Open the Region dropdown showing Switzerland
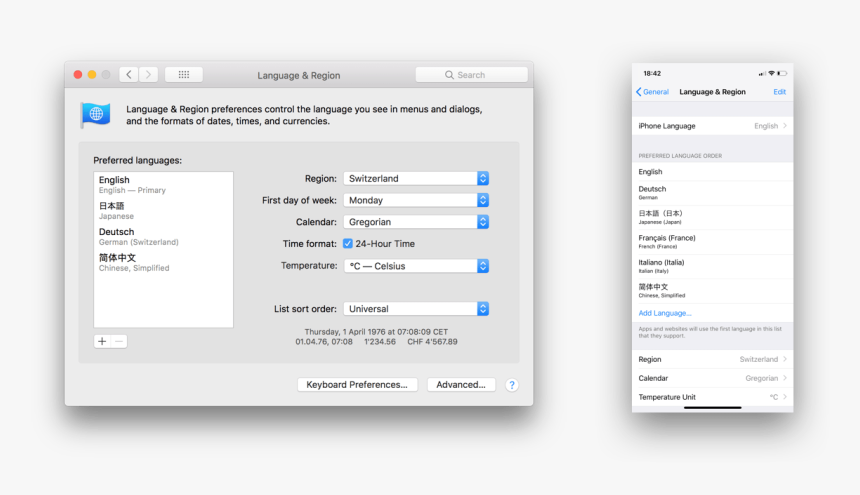The width and height of the screenshot is (860, 495). (416, 178)
